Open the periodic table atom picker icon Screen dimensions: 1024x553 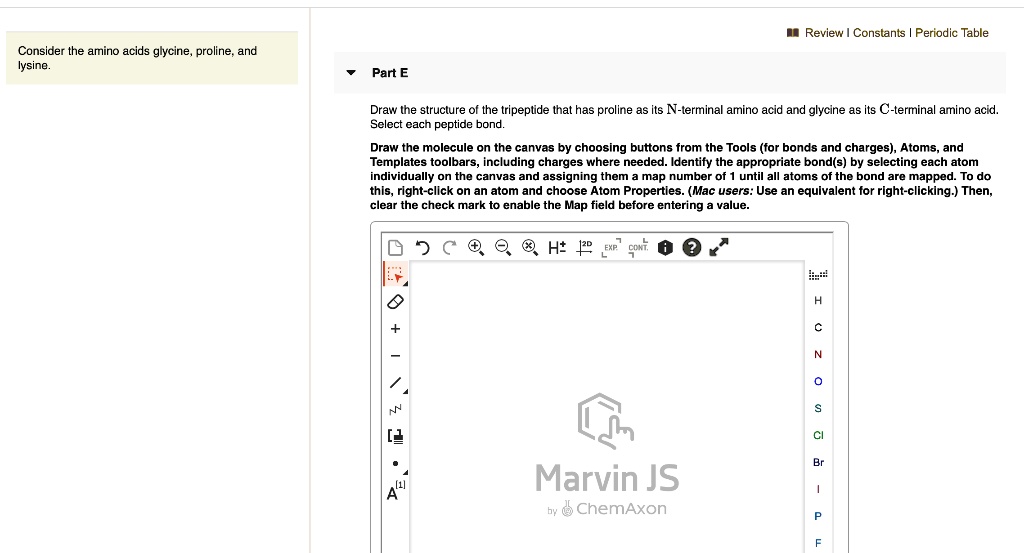pyautogui.click(x=818, y=274)
